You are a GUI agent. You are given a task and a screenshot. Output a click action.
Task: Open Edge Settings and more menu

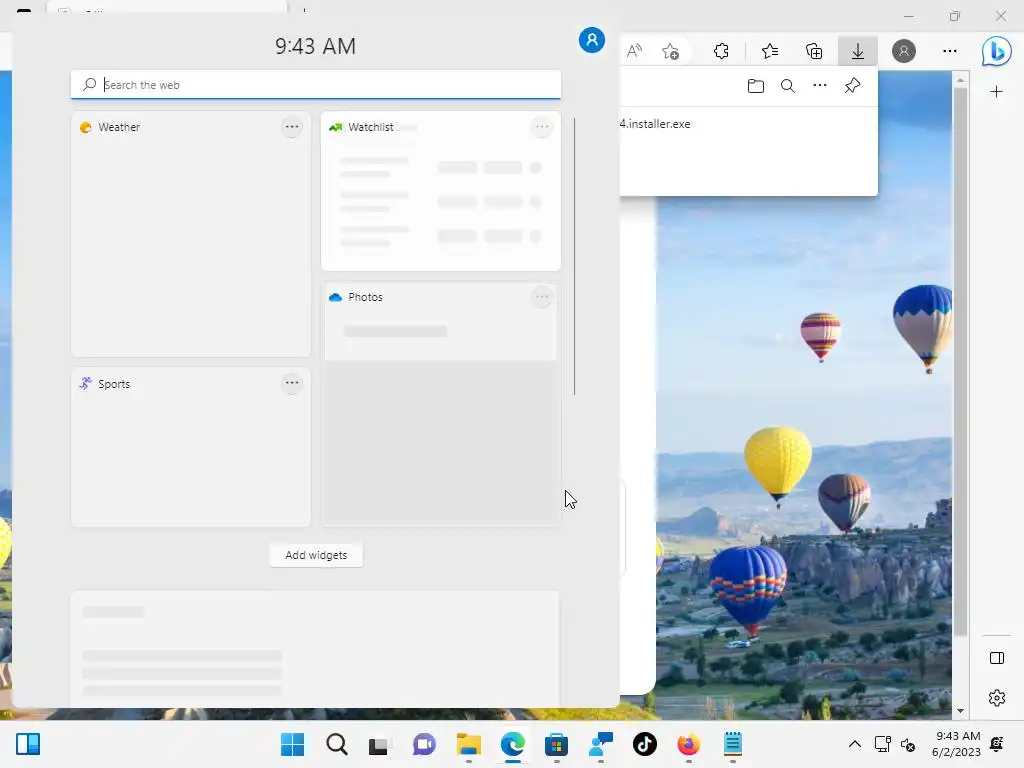(x=950, y=51)
